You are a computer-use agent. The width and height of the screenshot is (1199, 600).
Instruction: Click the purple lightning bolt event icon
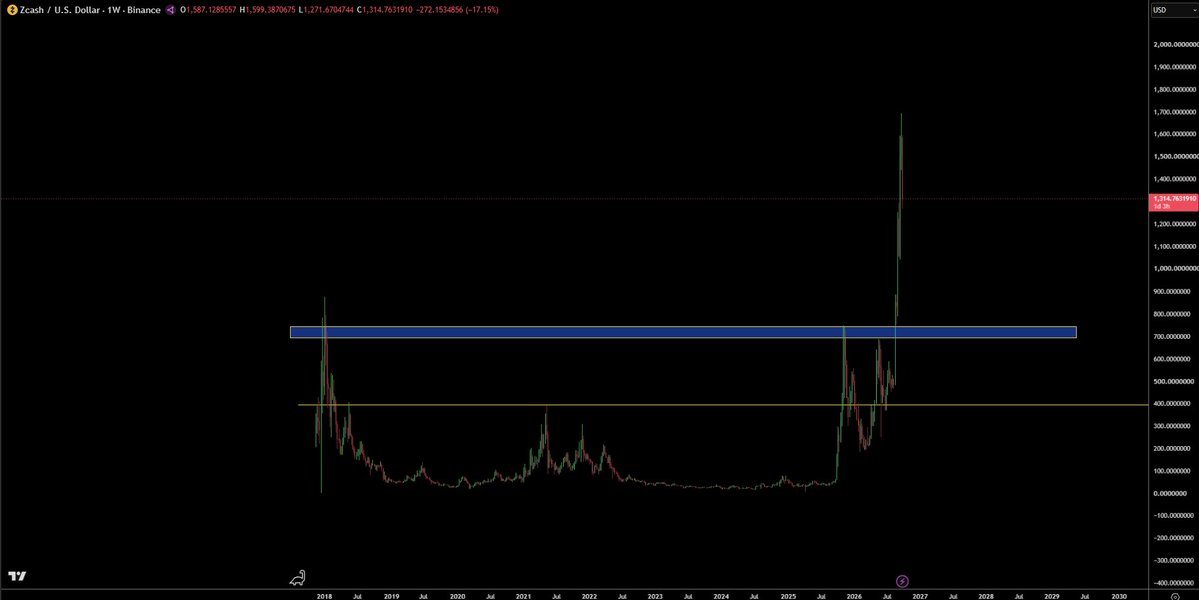click(902, 582)
